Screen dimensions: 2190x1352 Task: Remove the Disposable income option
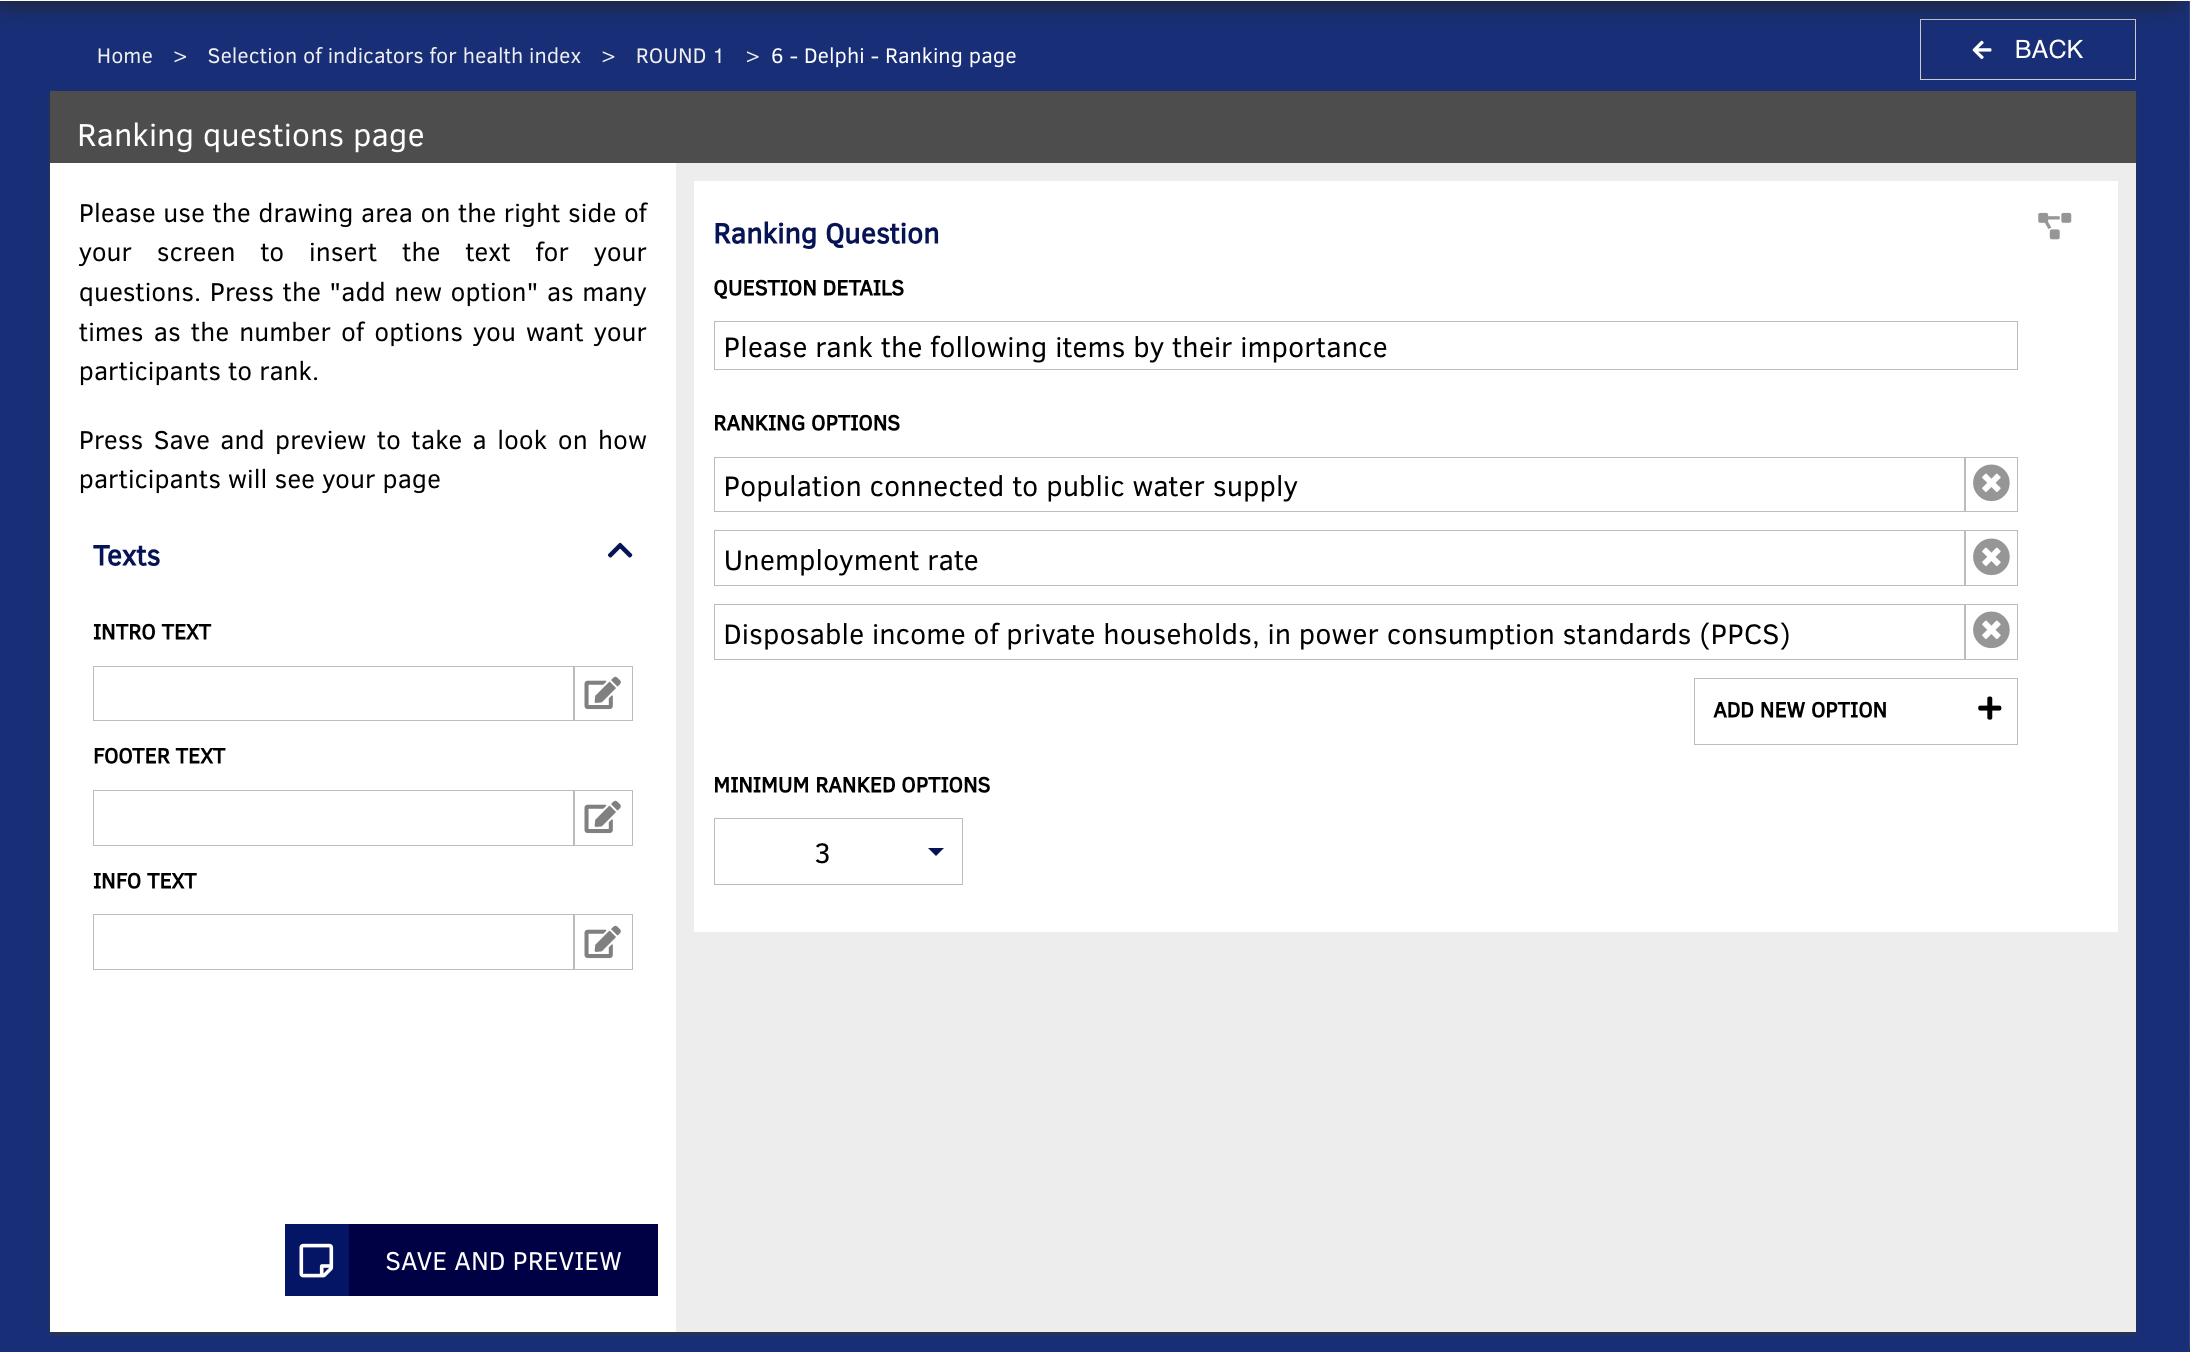pos(1991,631)
